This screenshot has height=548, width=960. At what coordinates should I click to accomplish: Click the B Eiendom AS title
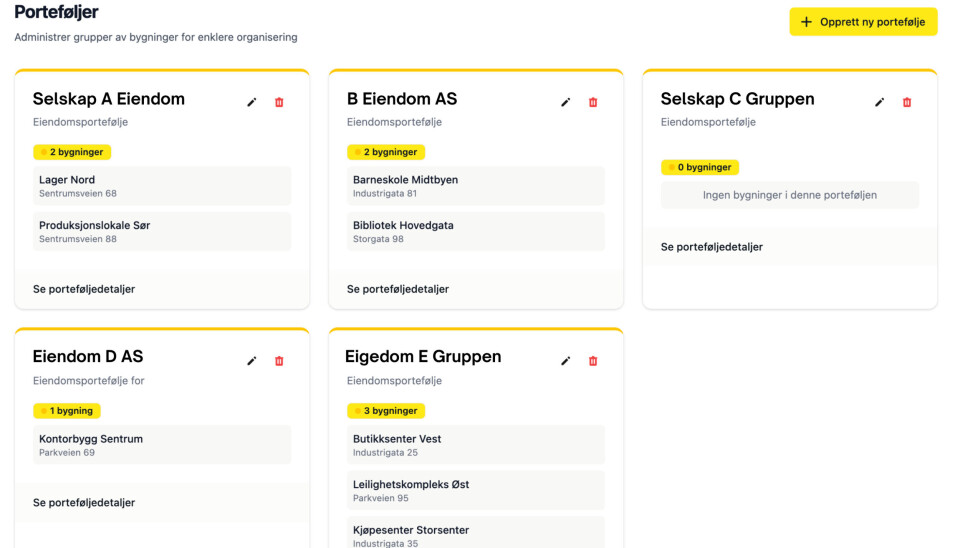[402, 99]
